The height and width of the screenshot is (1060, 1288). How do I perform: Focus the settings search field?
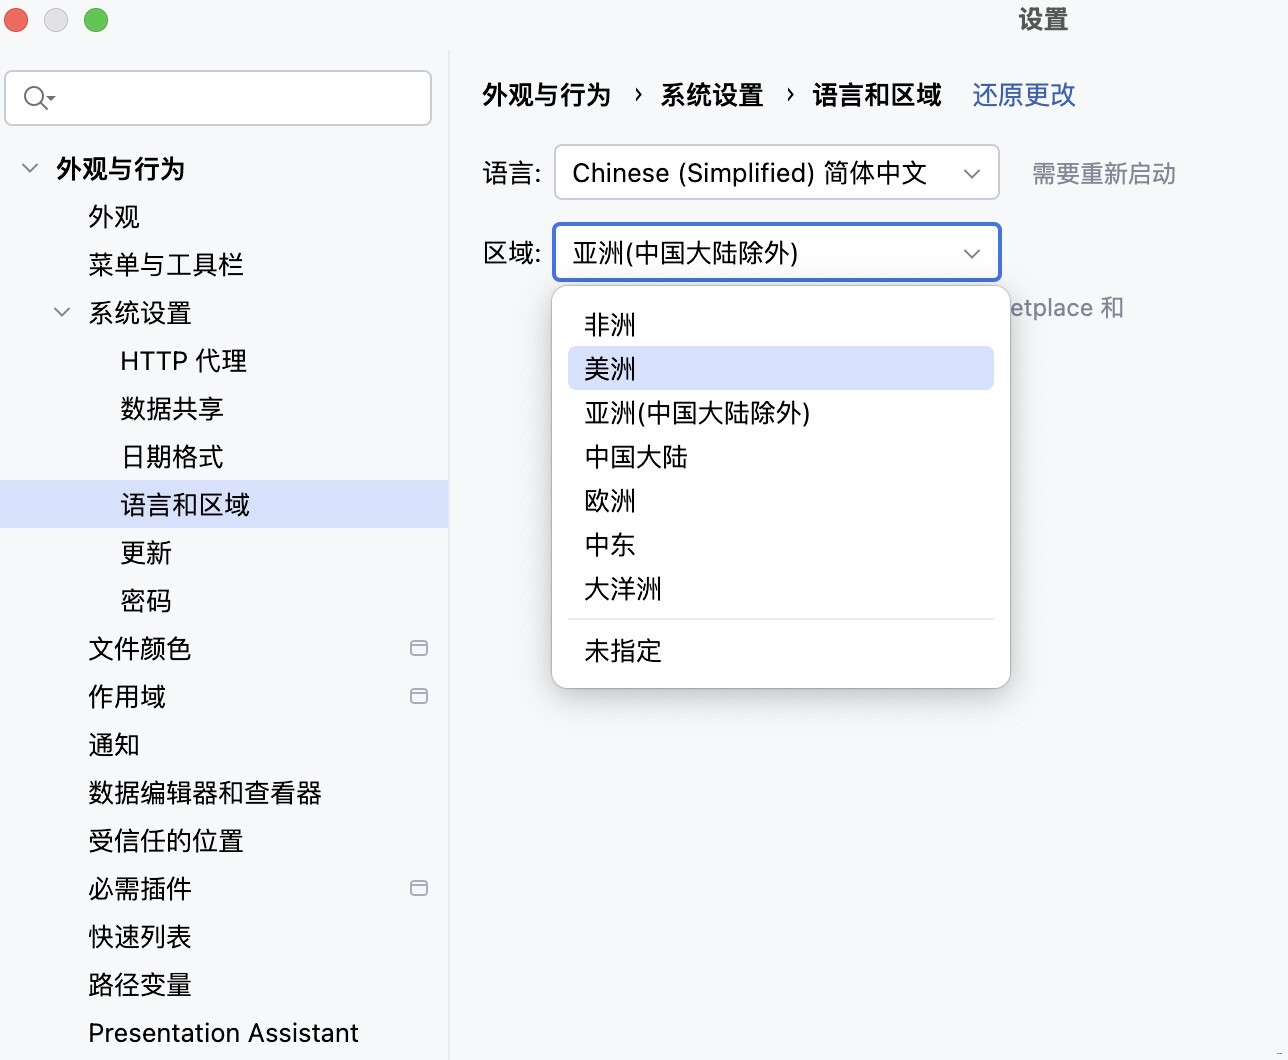click(240, 98)
